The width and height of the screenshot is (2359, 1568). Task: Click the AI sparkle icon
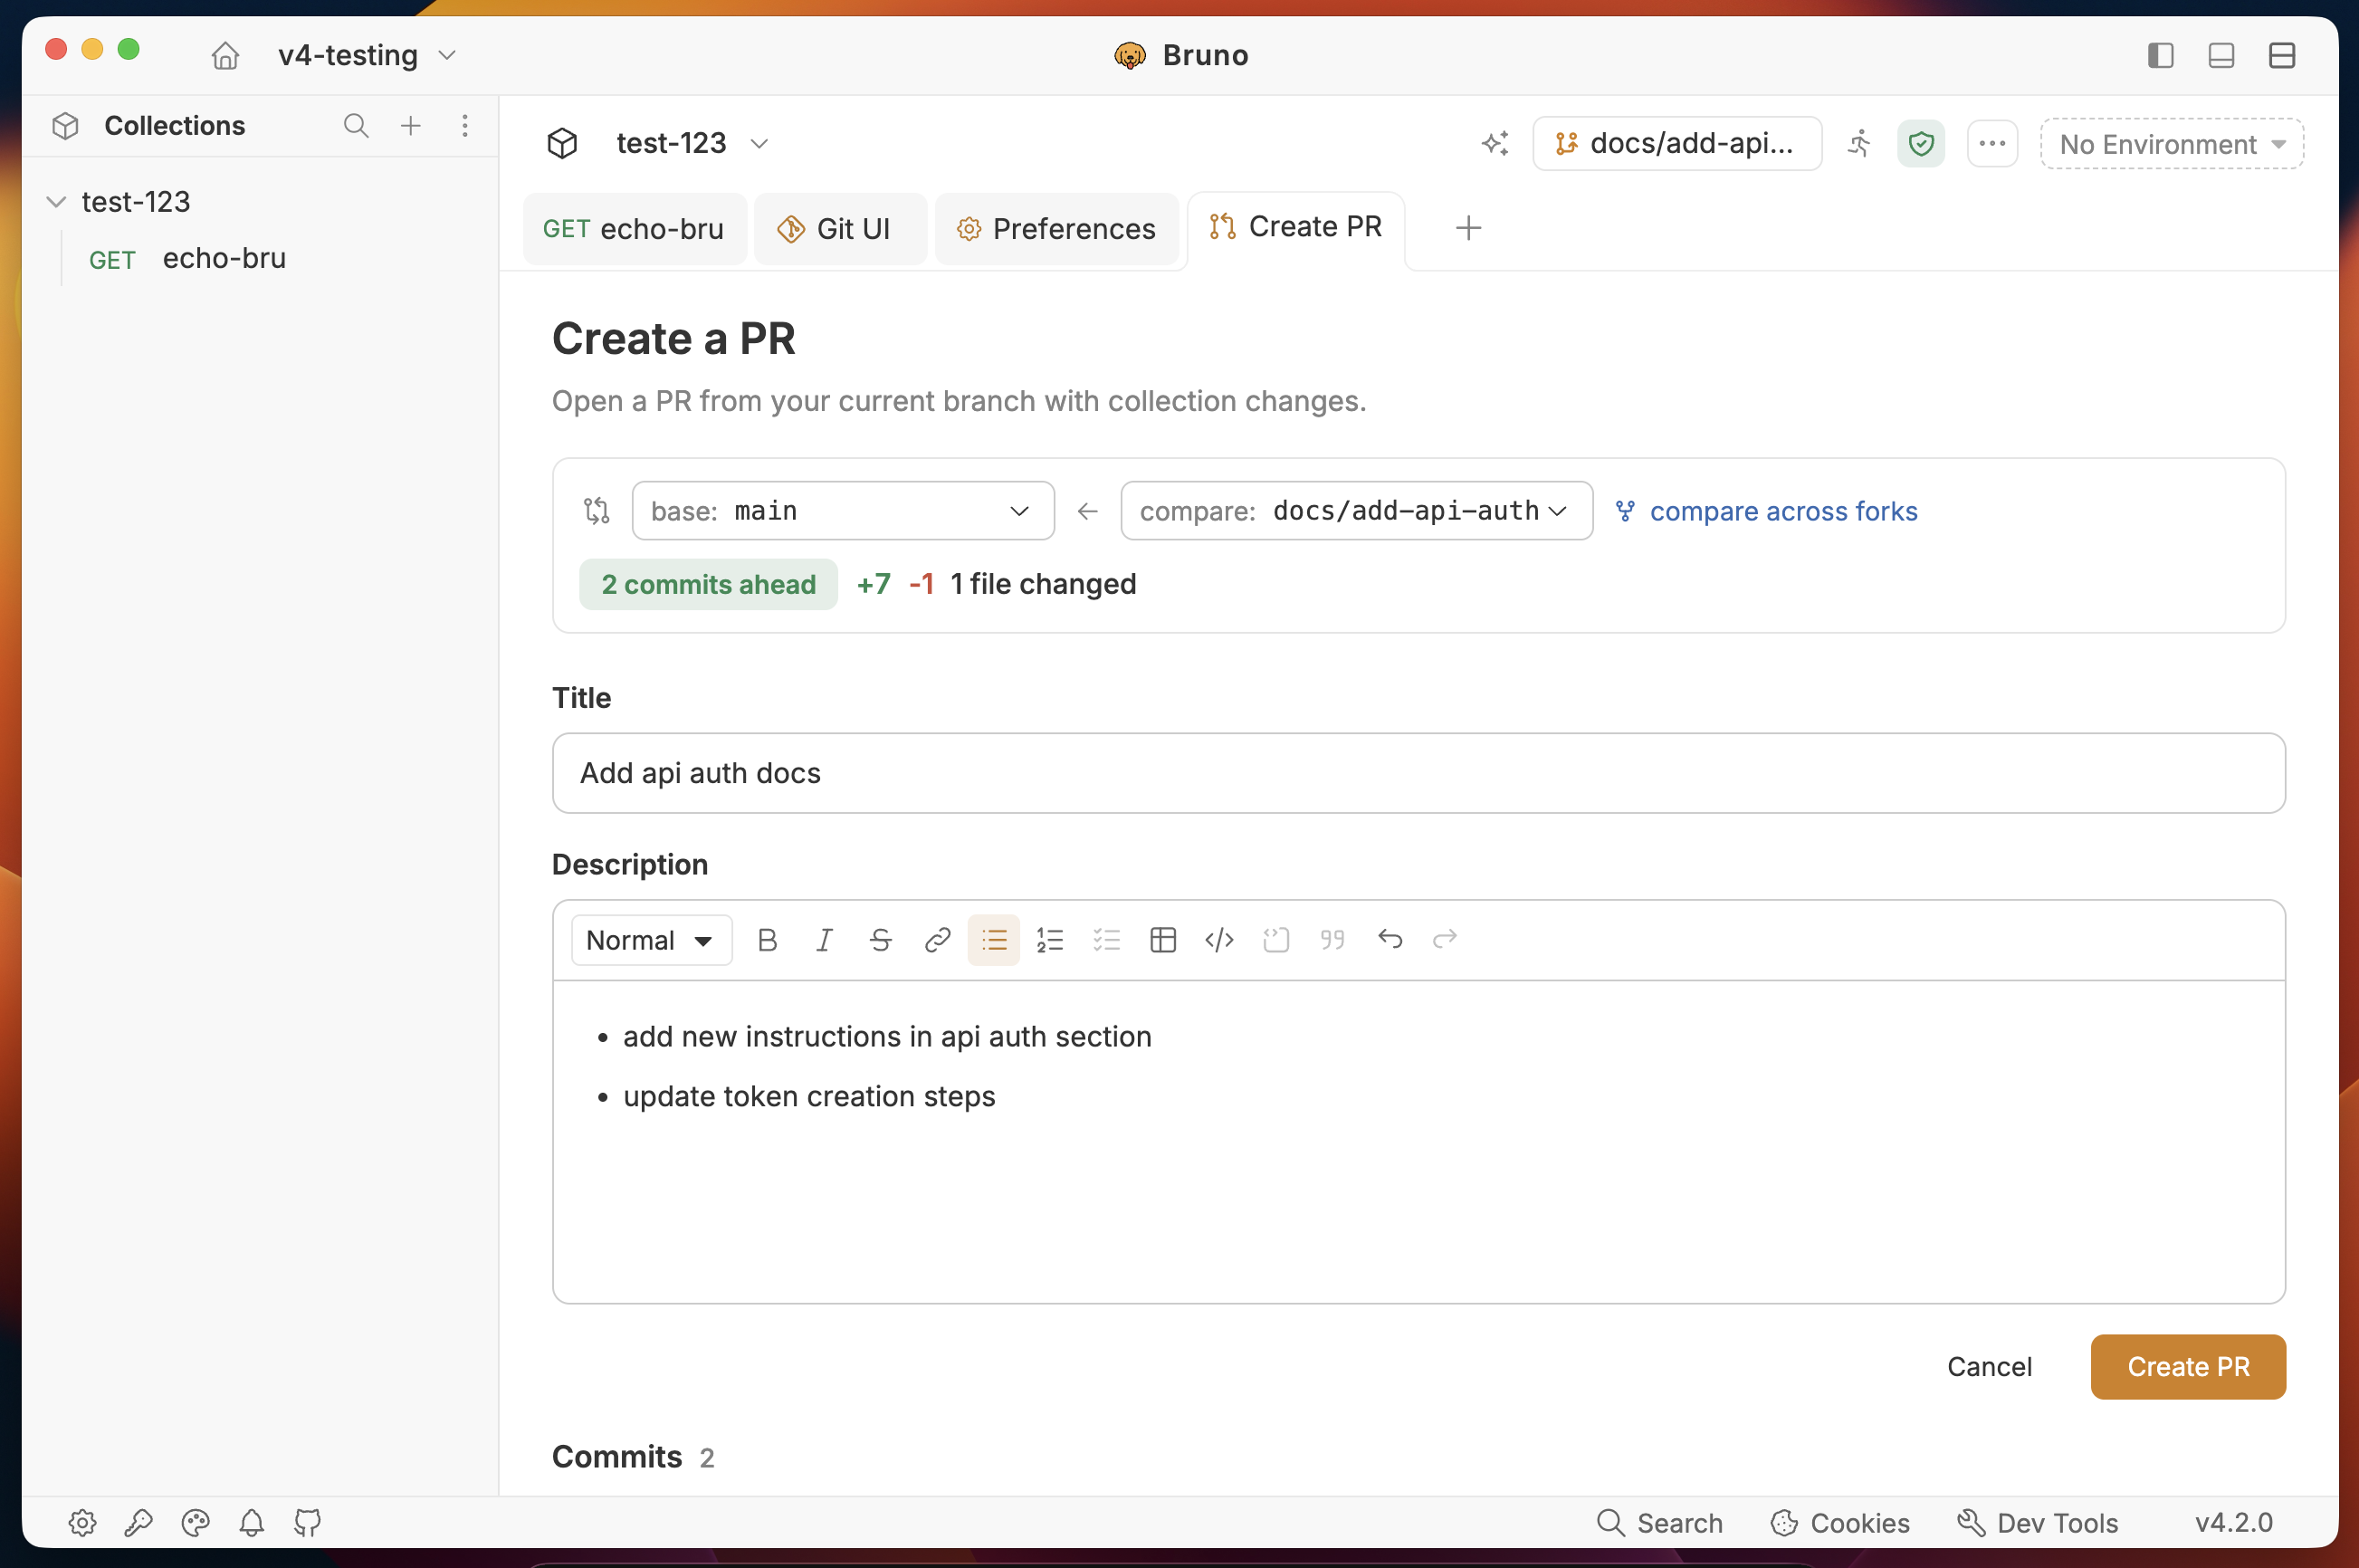(x=1495, y=144)
